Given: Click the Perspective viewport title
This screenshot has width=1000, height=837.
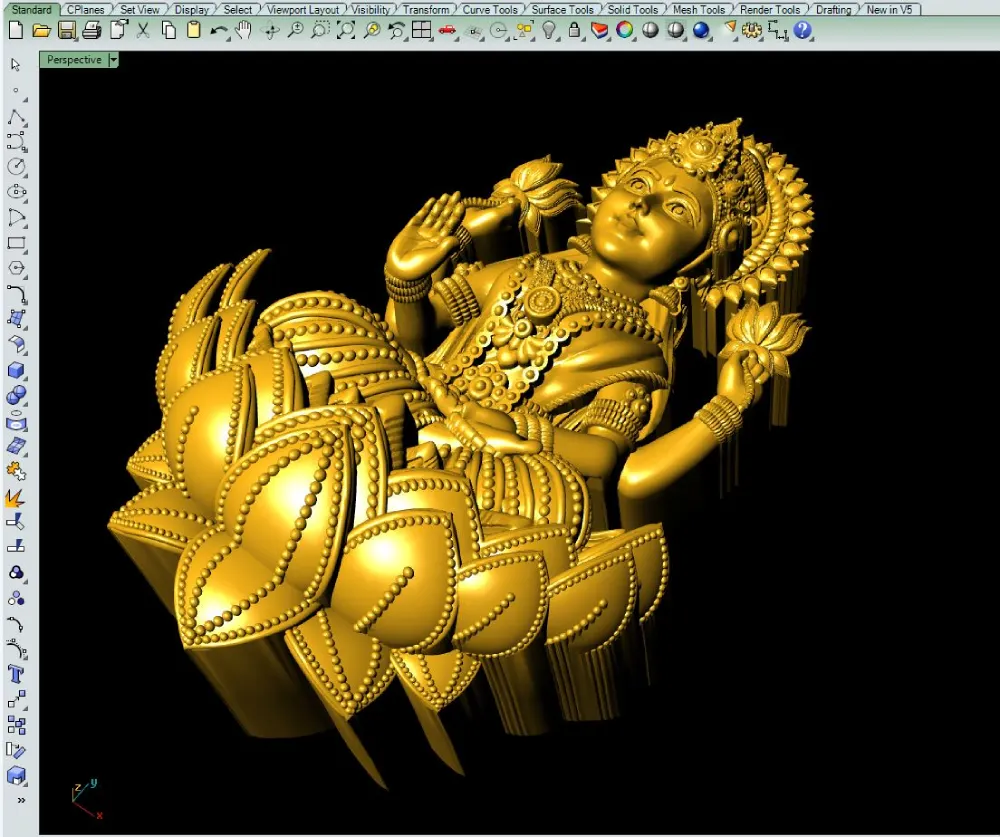Looking at the screenshot, I should pyautogui.click(x=74, y=60).
